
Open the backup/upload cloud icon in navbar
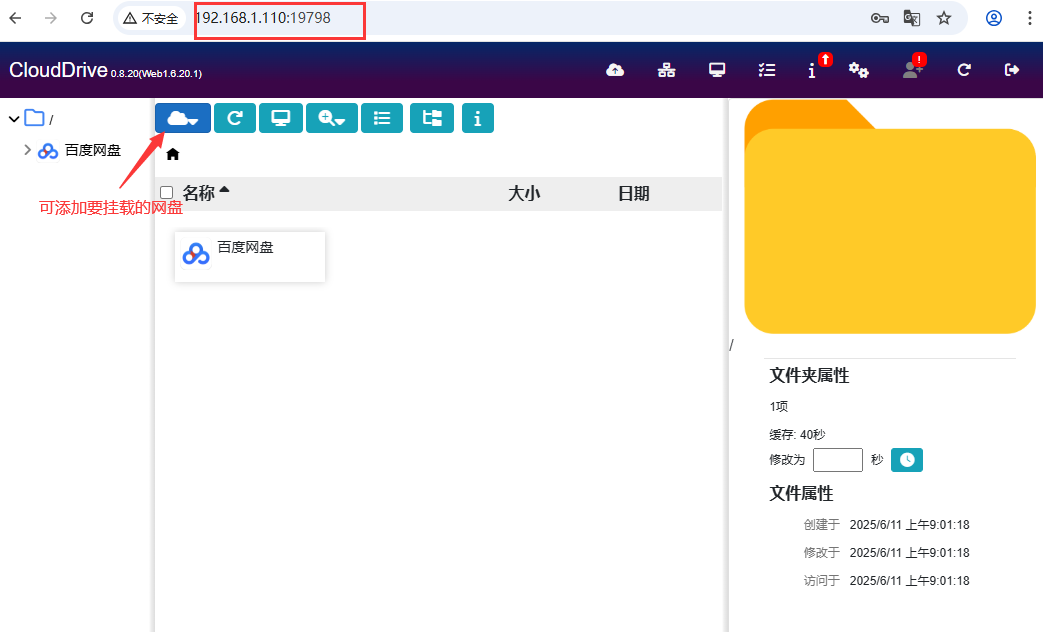pyautogui.click(x=615, y=70)
